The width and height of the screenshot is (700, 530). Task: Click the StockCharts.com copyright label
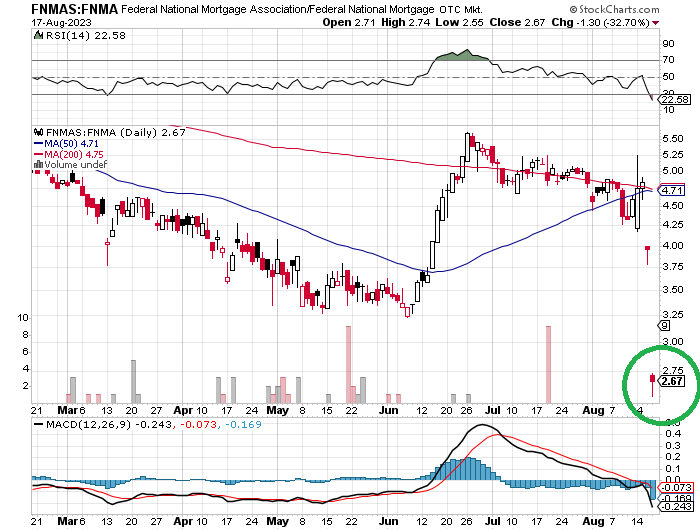point(615,9)
